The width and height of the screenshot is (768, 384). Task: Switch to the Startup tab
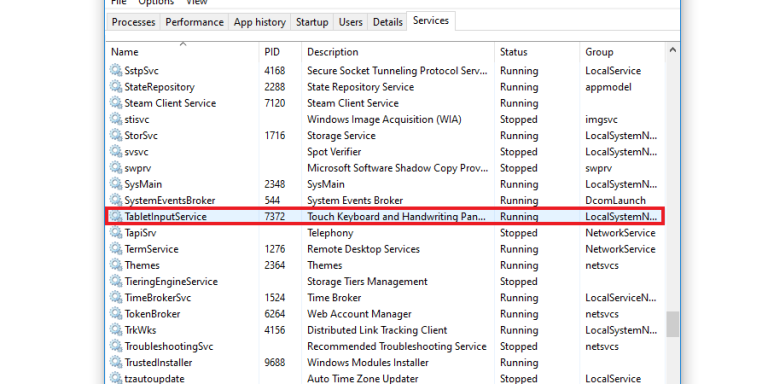pos(312,22)
